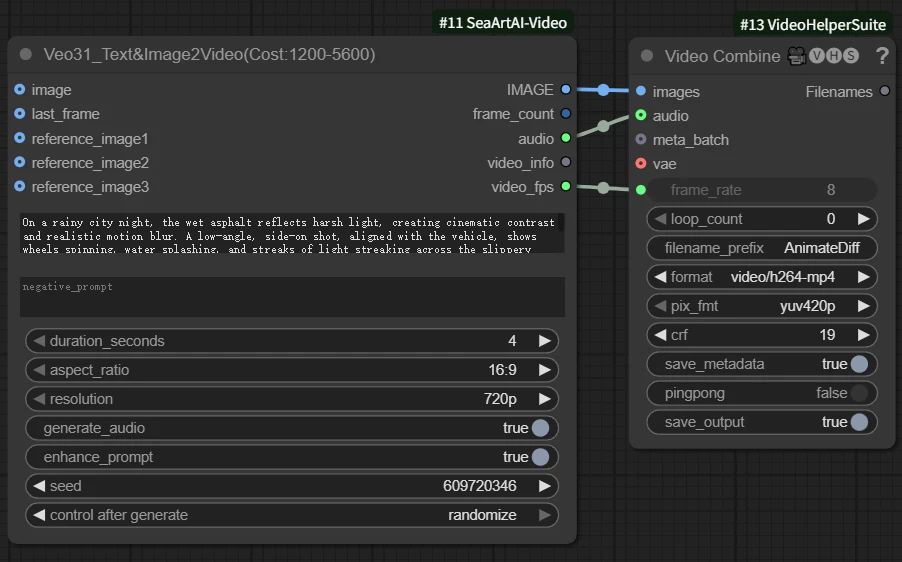The image size is (902, 562).
Task: Click the VHS film camera icon
Action: point(796,56)
